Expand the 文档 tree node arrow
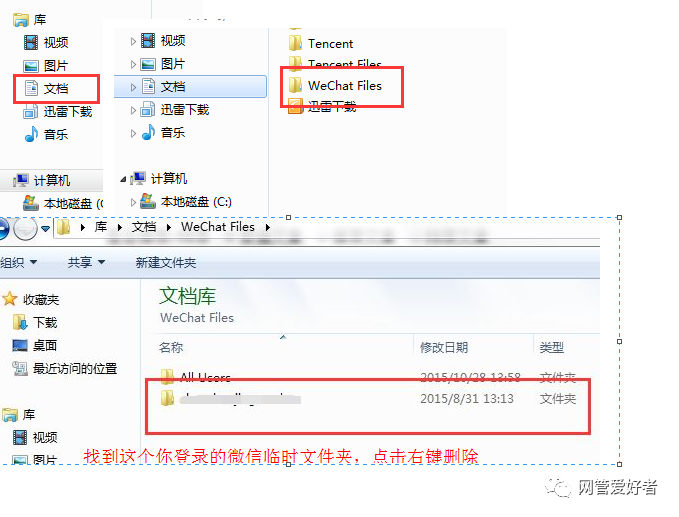Screen dimensions: 679x517 [133, 87]
